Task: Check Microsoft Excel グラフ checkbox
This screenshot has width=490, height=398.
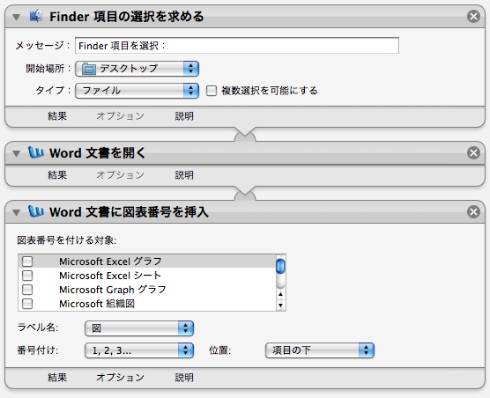Action: pos(27,261)
